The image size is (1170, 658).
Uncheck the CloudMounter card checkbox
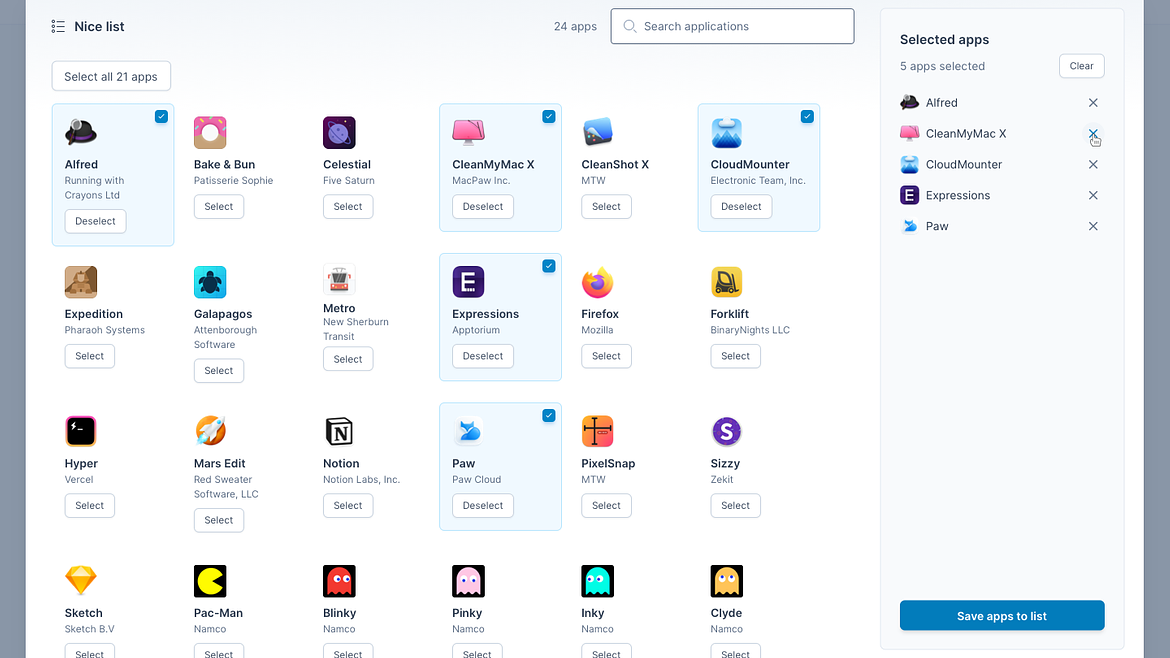807,116
